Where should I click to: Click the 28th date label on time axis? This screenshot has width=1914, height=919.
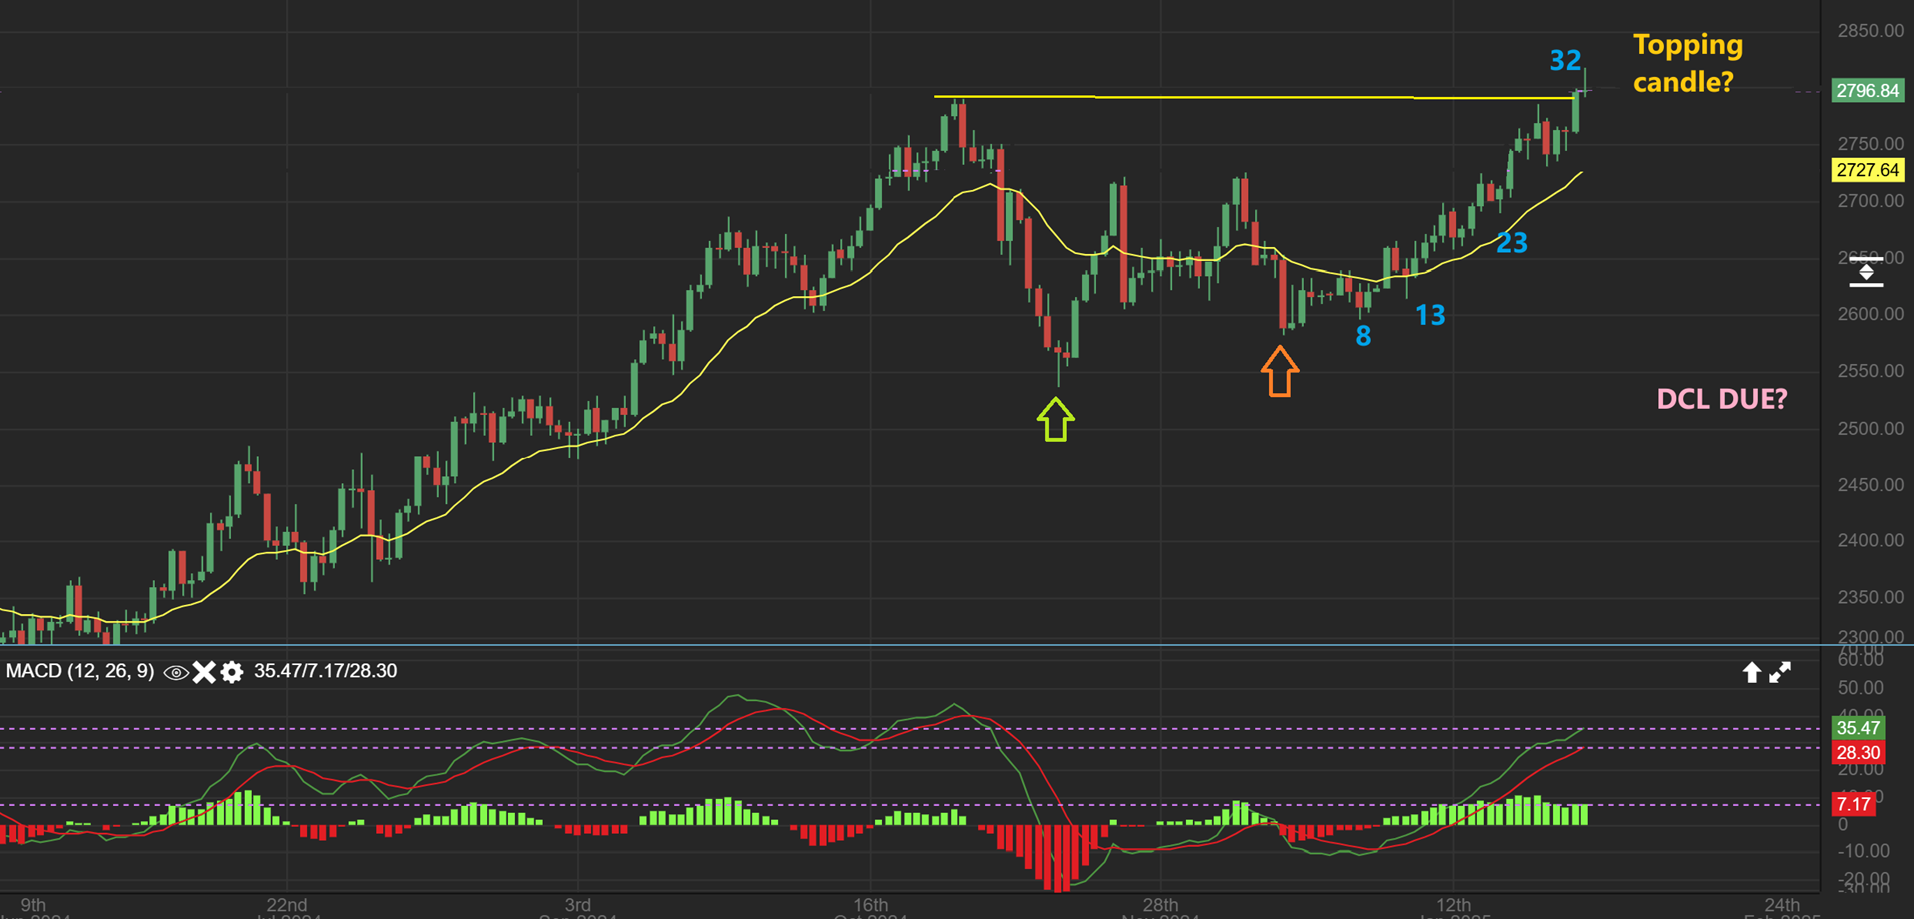point(1160,906)
